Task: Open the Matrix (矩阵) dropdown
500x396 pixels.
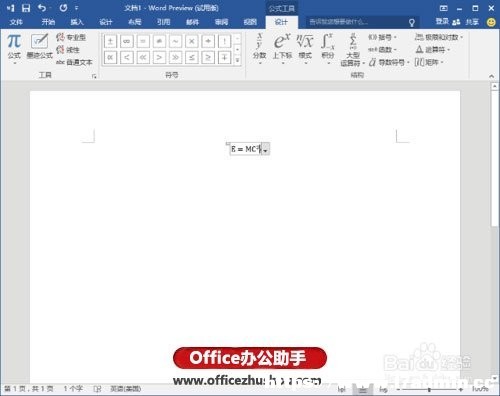Action: click(x=429, y=62)
